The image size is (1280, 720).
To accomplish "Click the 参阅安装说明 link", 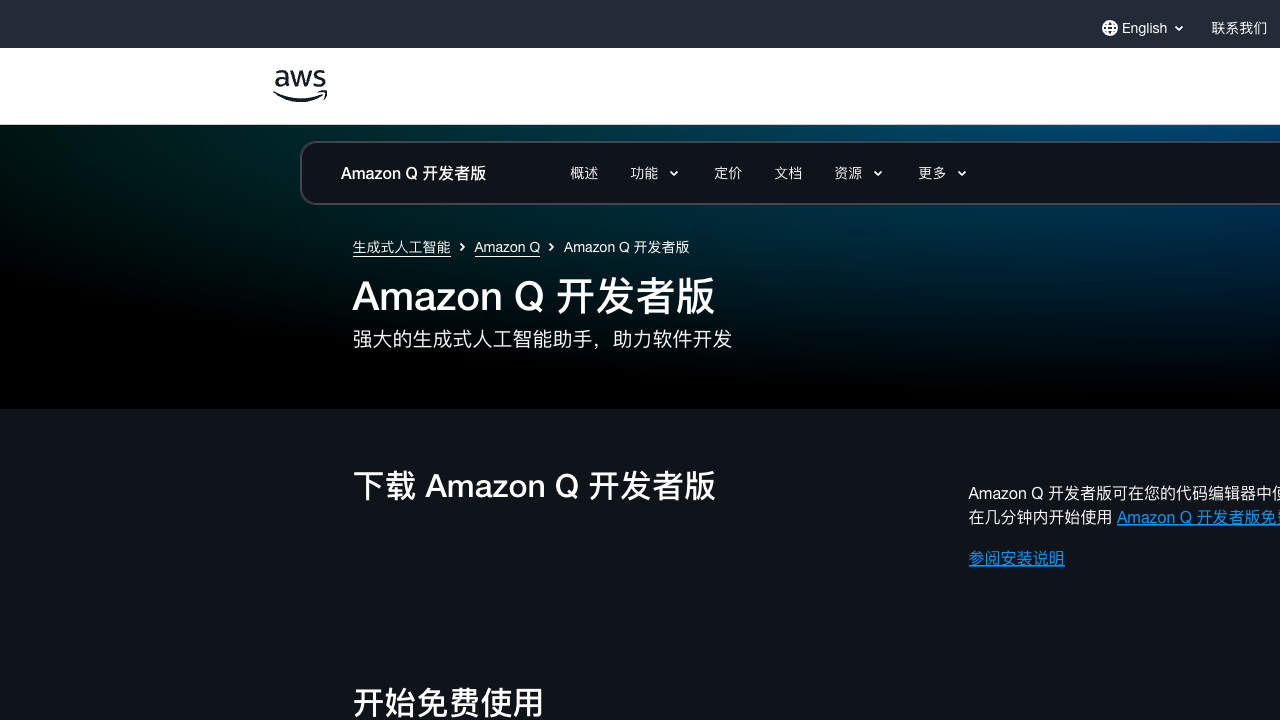I will [1017, 558].
